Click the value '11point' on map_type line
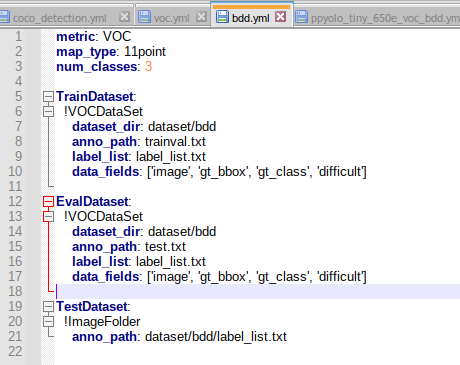Viewport: 460px width, 365px height. [145, 52]
